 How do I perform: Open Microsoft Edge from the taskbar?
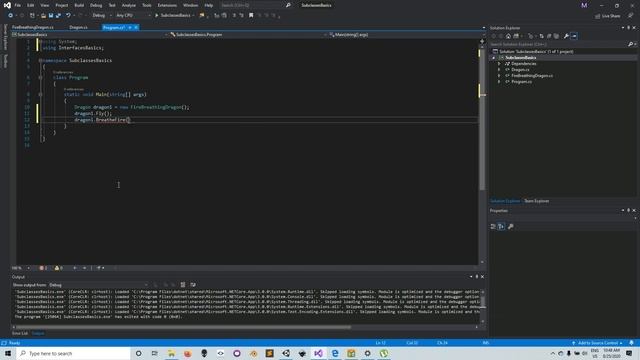click(335, 353)
